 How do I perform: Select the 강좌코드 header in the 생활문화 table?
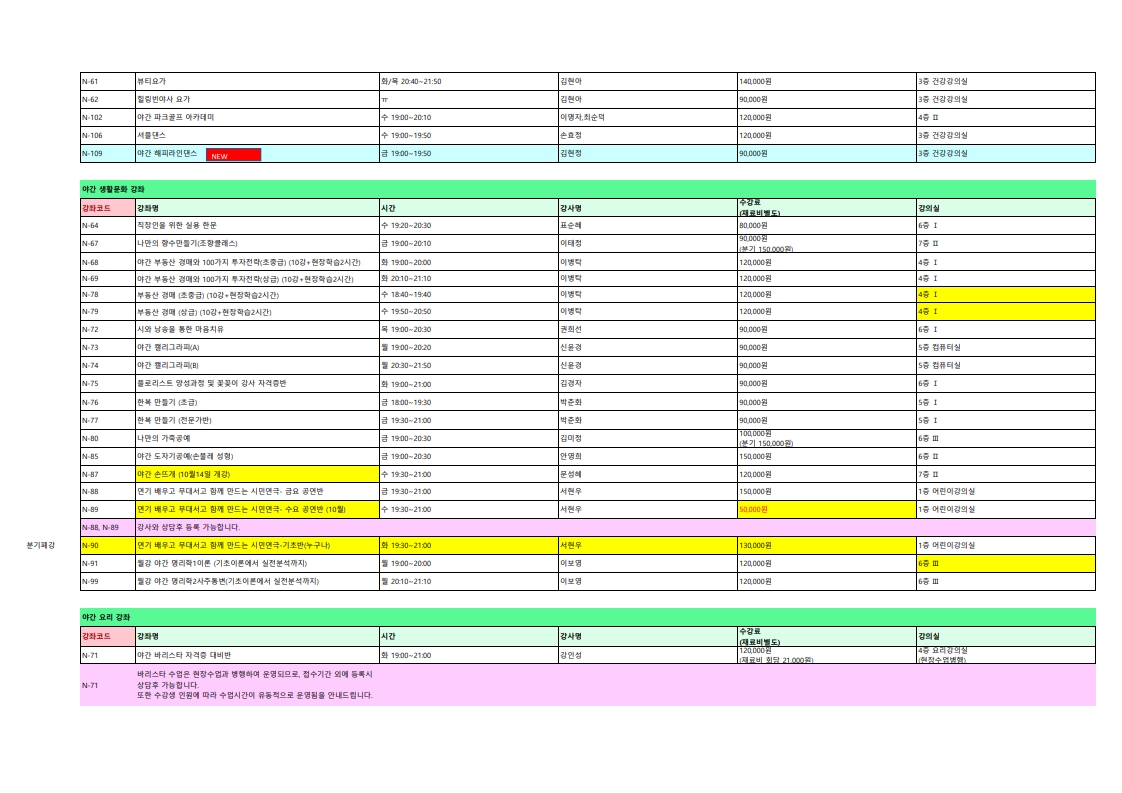(x=107, y=208)
